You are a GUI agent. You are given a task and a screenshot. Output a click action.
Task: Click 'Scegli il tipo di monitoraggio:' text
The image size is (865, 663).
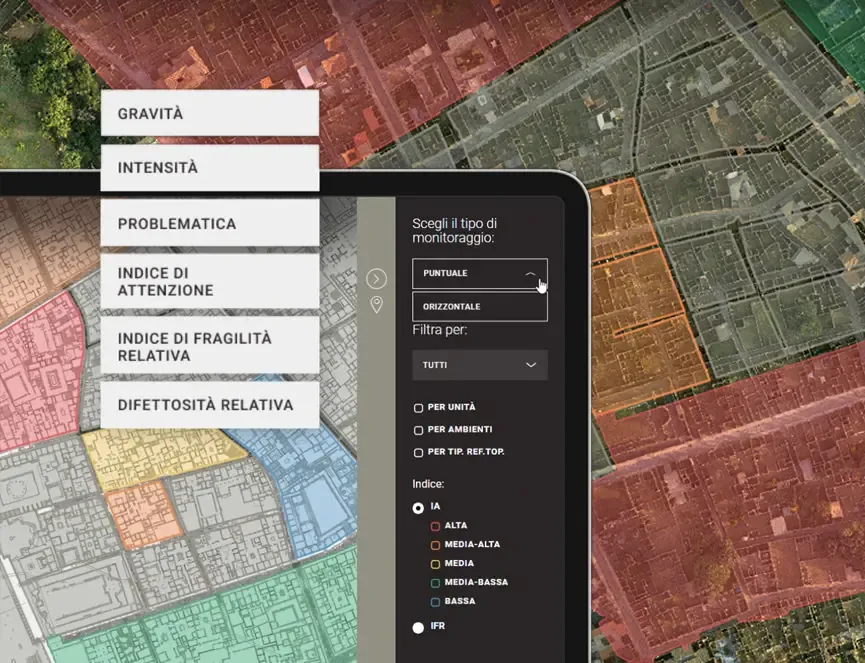tap(455, 231)
